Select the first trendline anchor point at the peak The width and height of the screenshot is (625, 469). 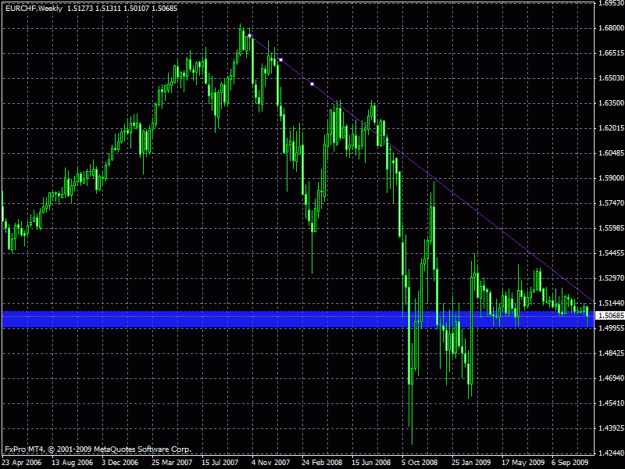click(250, 35)
